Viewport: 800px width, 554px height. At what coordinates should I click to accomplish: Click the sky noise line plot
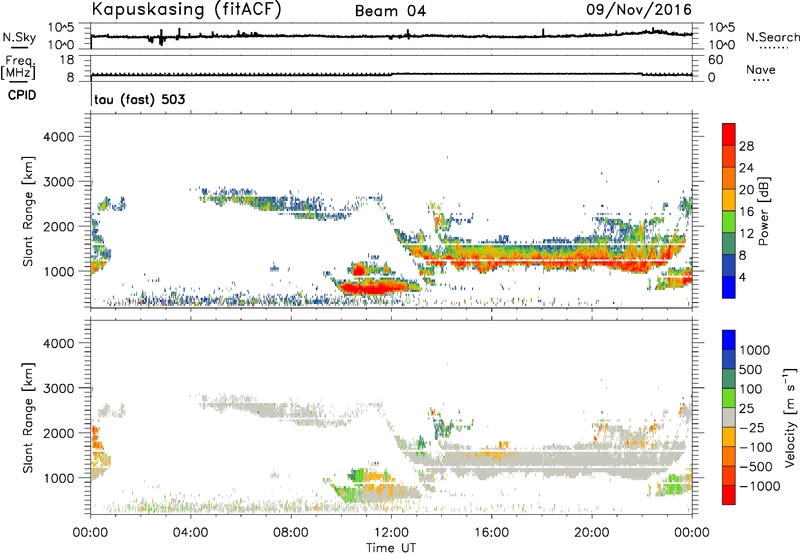391,36
